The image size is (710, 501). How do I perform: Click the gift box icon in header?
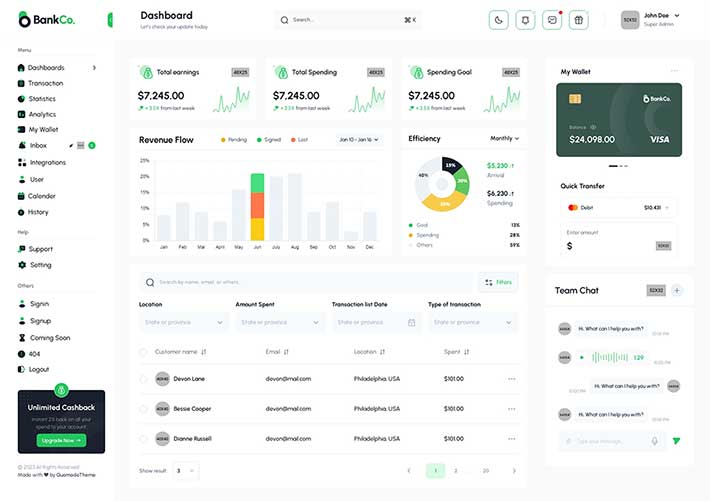click(578, 20)
